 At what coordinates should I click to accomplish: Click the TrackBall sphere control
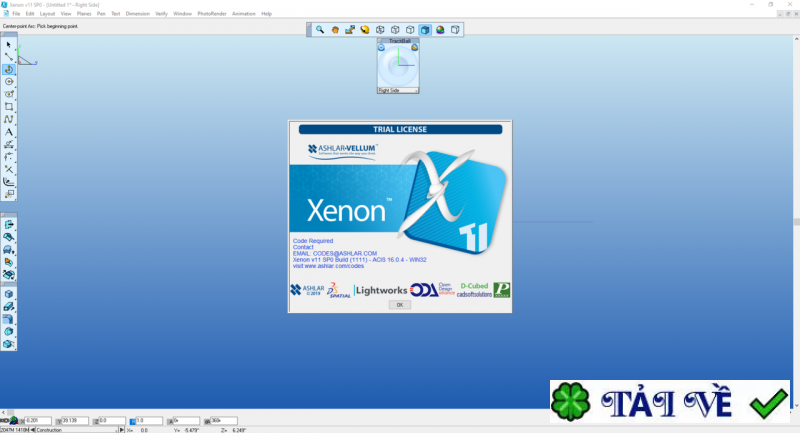point(398,65)
